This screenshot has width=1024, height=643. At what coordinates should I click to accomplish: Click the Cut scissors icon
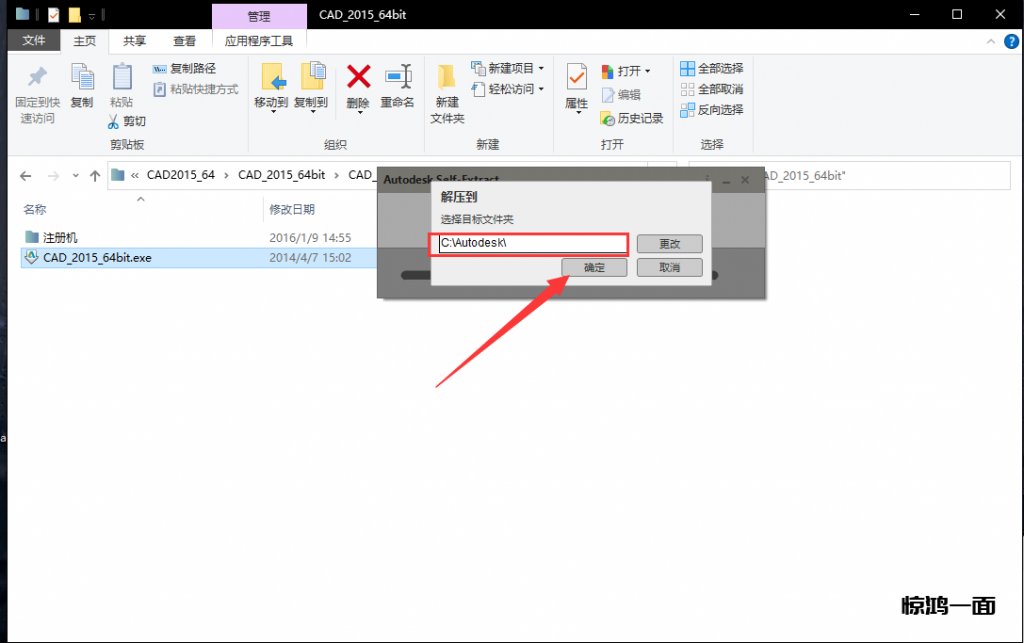(115, 121)
